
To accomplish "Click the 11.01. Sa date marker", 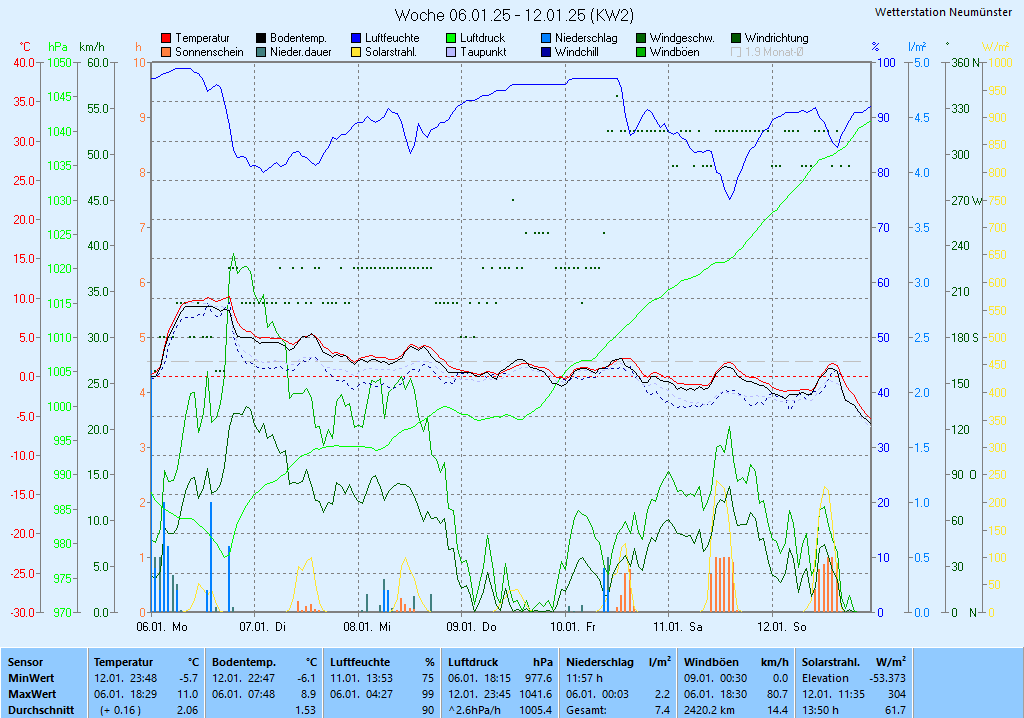I will tap(678, 627).
